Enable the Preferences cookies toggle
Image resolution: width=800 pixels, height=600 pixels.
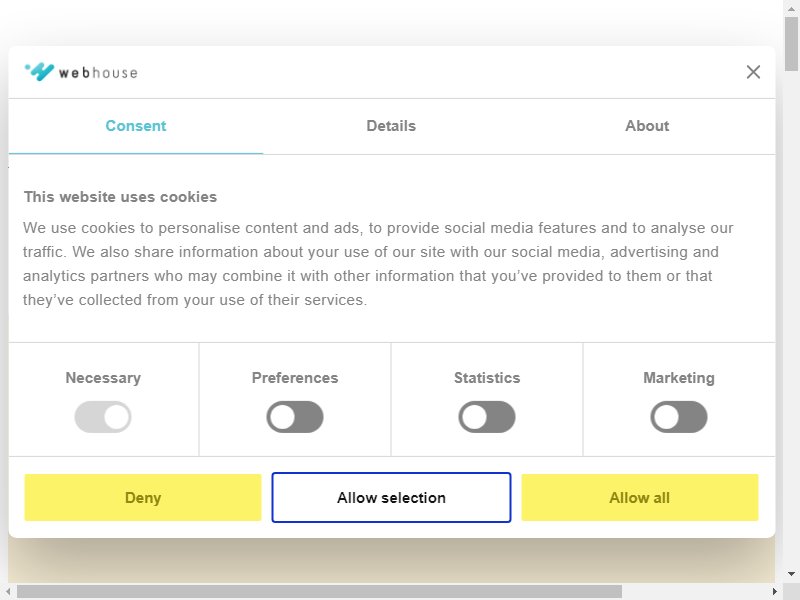tap(295, 417)
